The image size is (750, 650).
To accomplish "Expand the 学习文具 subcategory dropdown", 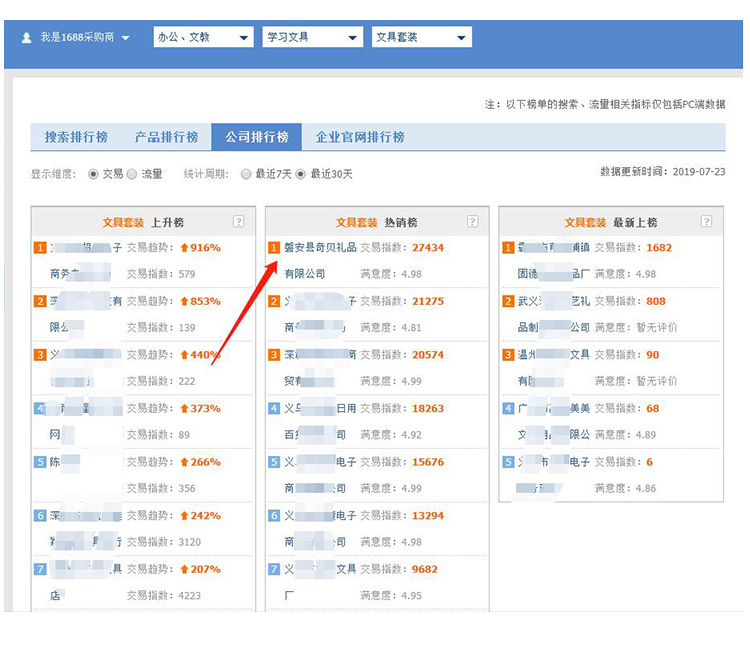I will click(x=312, y=37).
